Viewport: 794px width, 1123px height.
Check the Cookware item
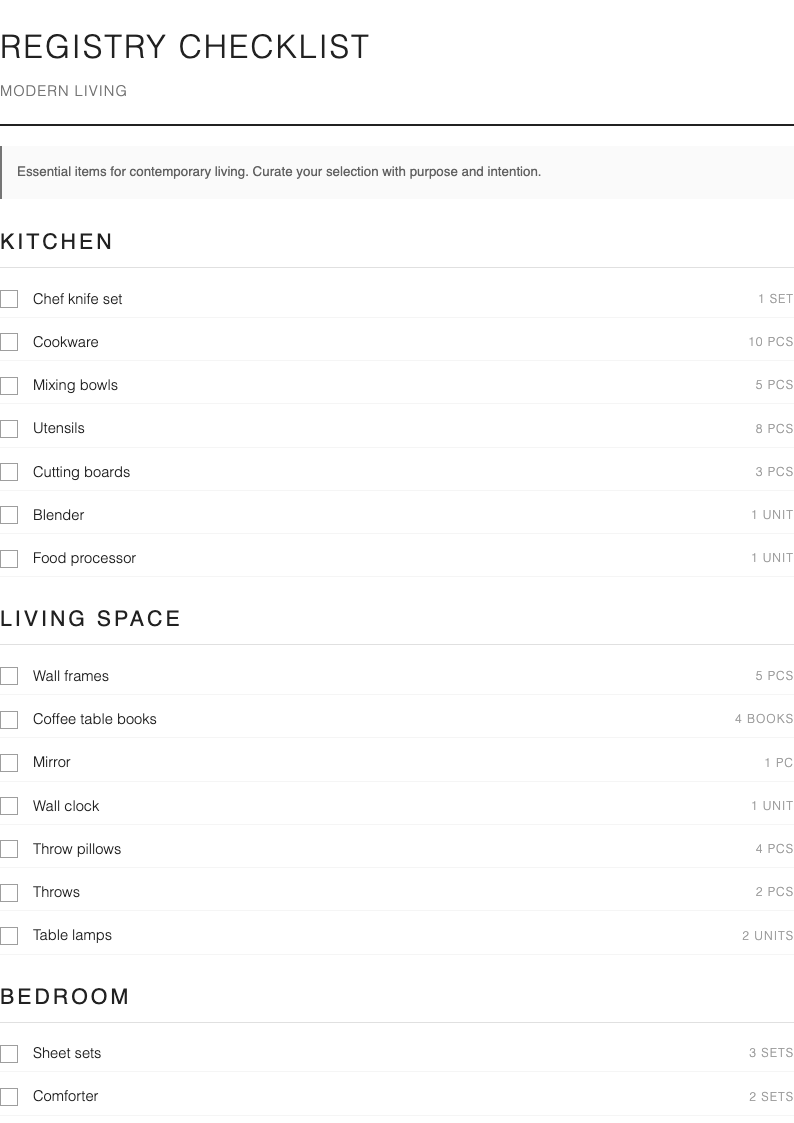click(9, 341)
